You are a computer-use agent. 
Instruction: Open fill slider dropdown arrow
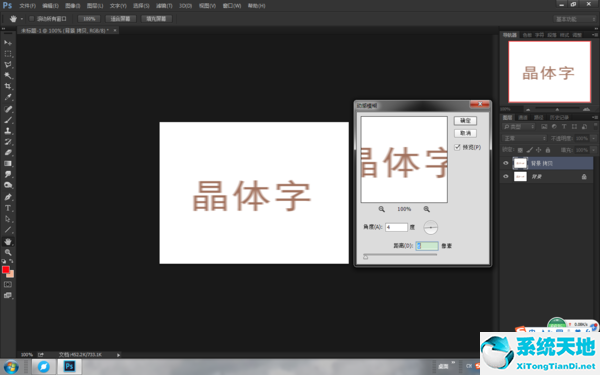(x=593, y=150)
